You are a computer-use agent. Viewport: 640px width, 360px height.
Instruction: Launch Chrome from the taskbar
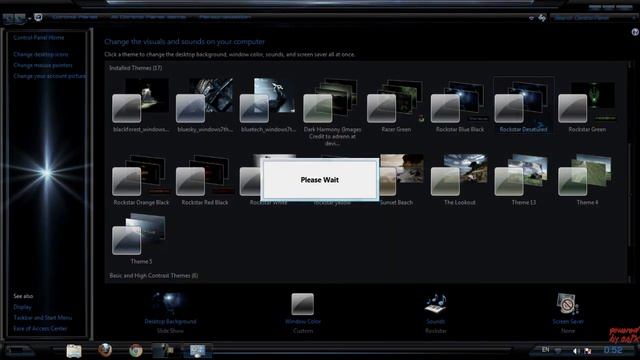tap(136, 350)
